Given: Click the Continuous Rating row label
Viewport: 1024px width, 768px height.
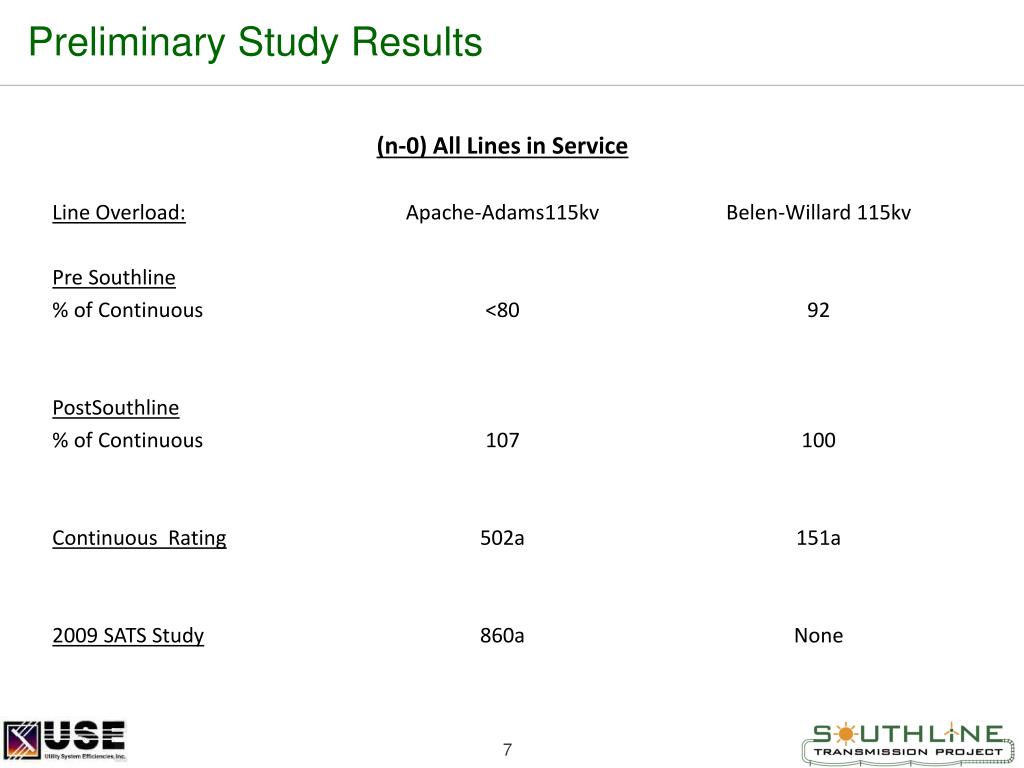Looking at the screenshot, I should click(139, 538).
